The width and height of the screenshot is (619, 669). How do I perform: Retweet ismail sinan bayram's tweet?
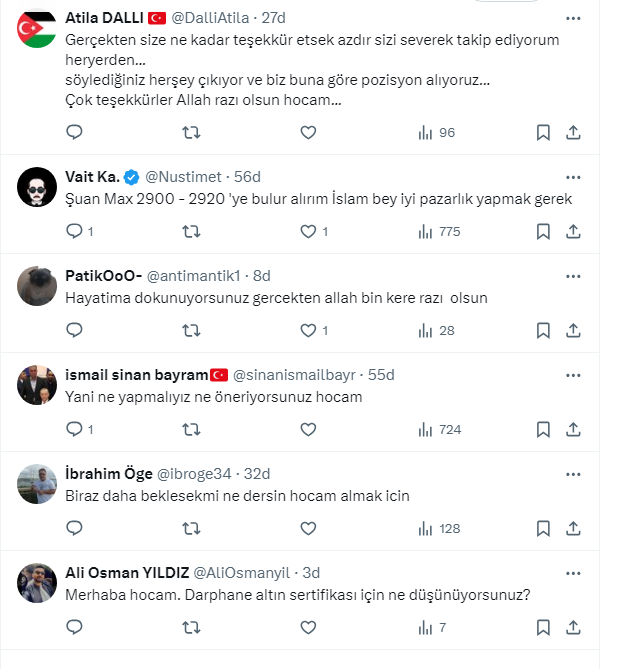(x=190, y=429)
